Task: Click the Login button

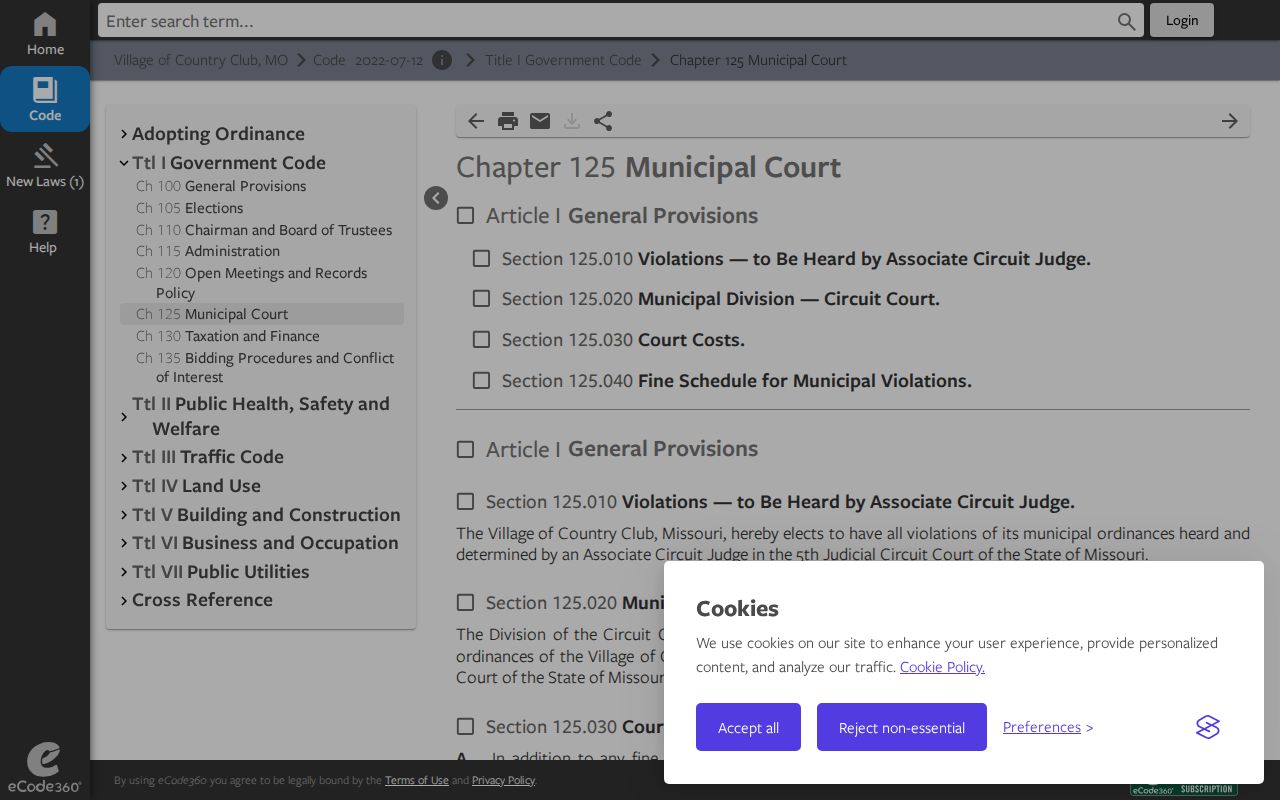Action: tap(1182, 20)
